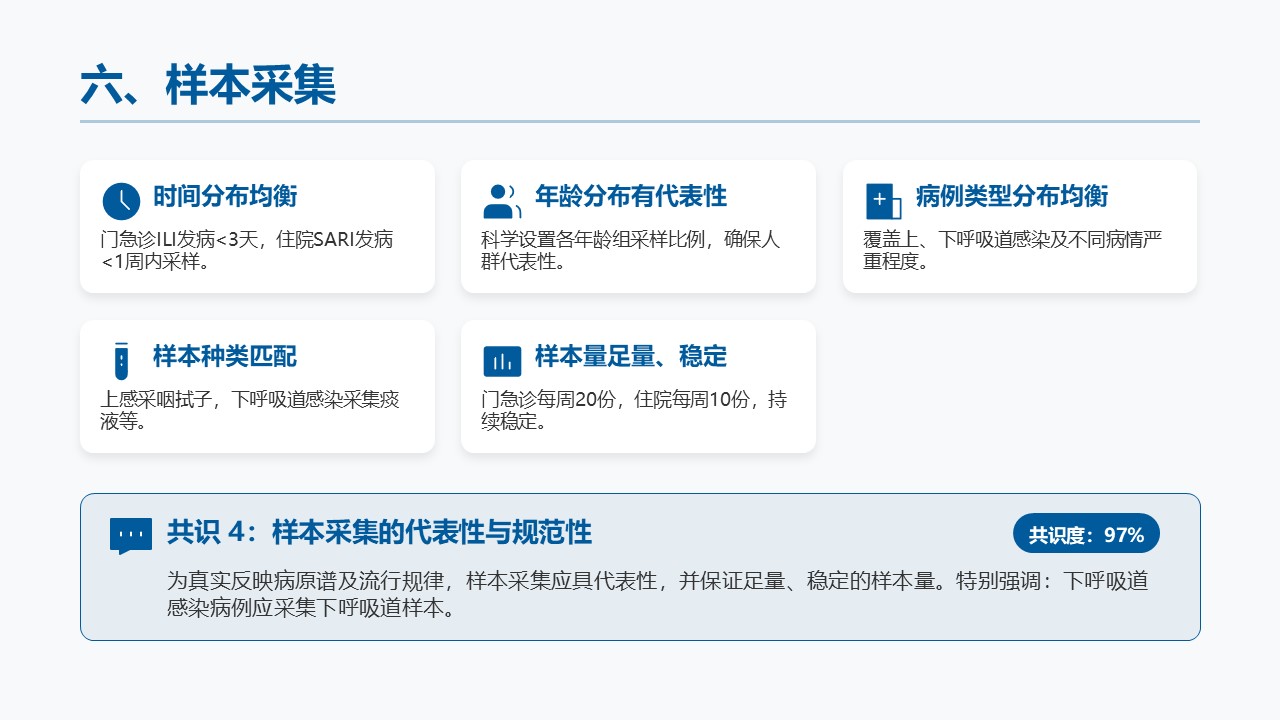The image size is (1280, 720).
Task: Select the consensus paragraph starting 为真实反映病原谱
Action: (x=657, y=594)
